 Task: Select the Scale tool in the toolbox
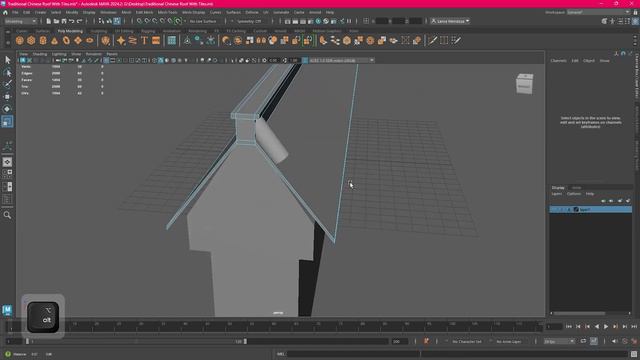pos(7,121)
